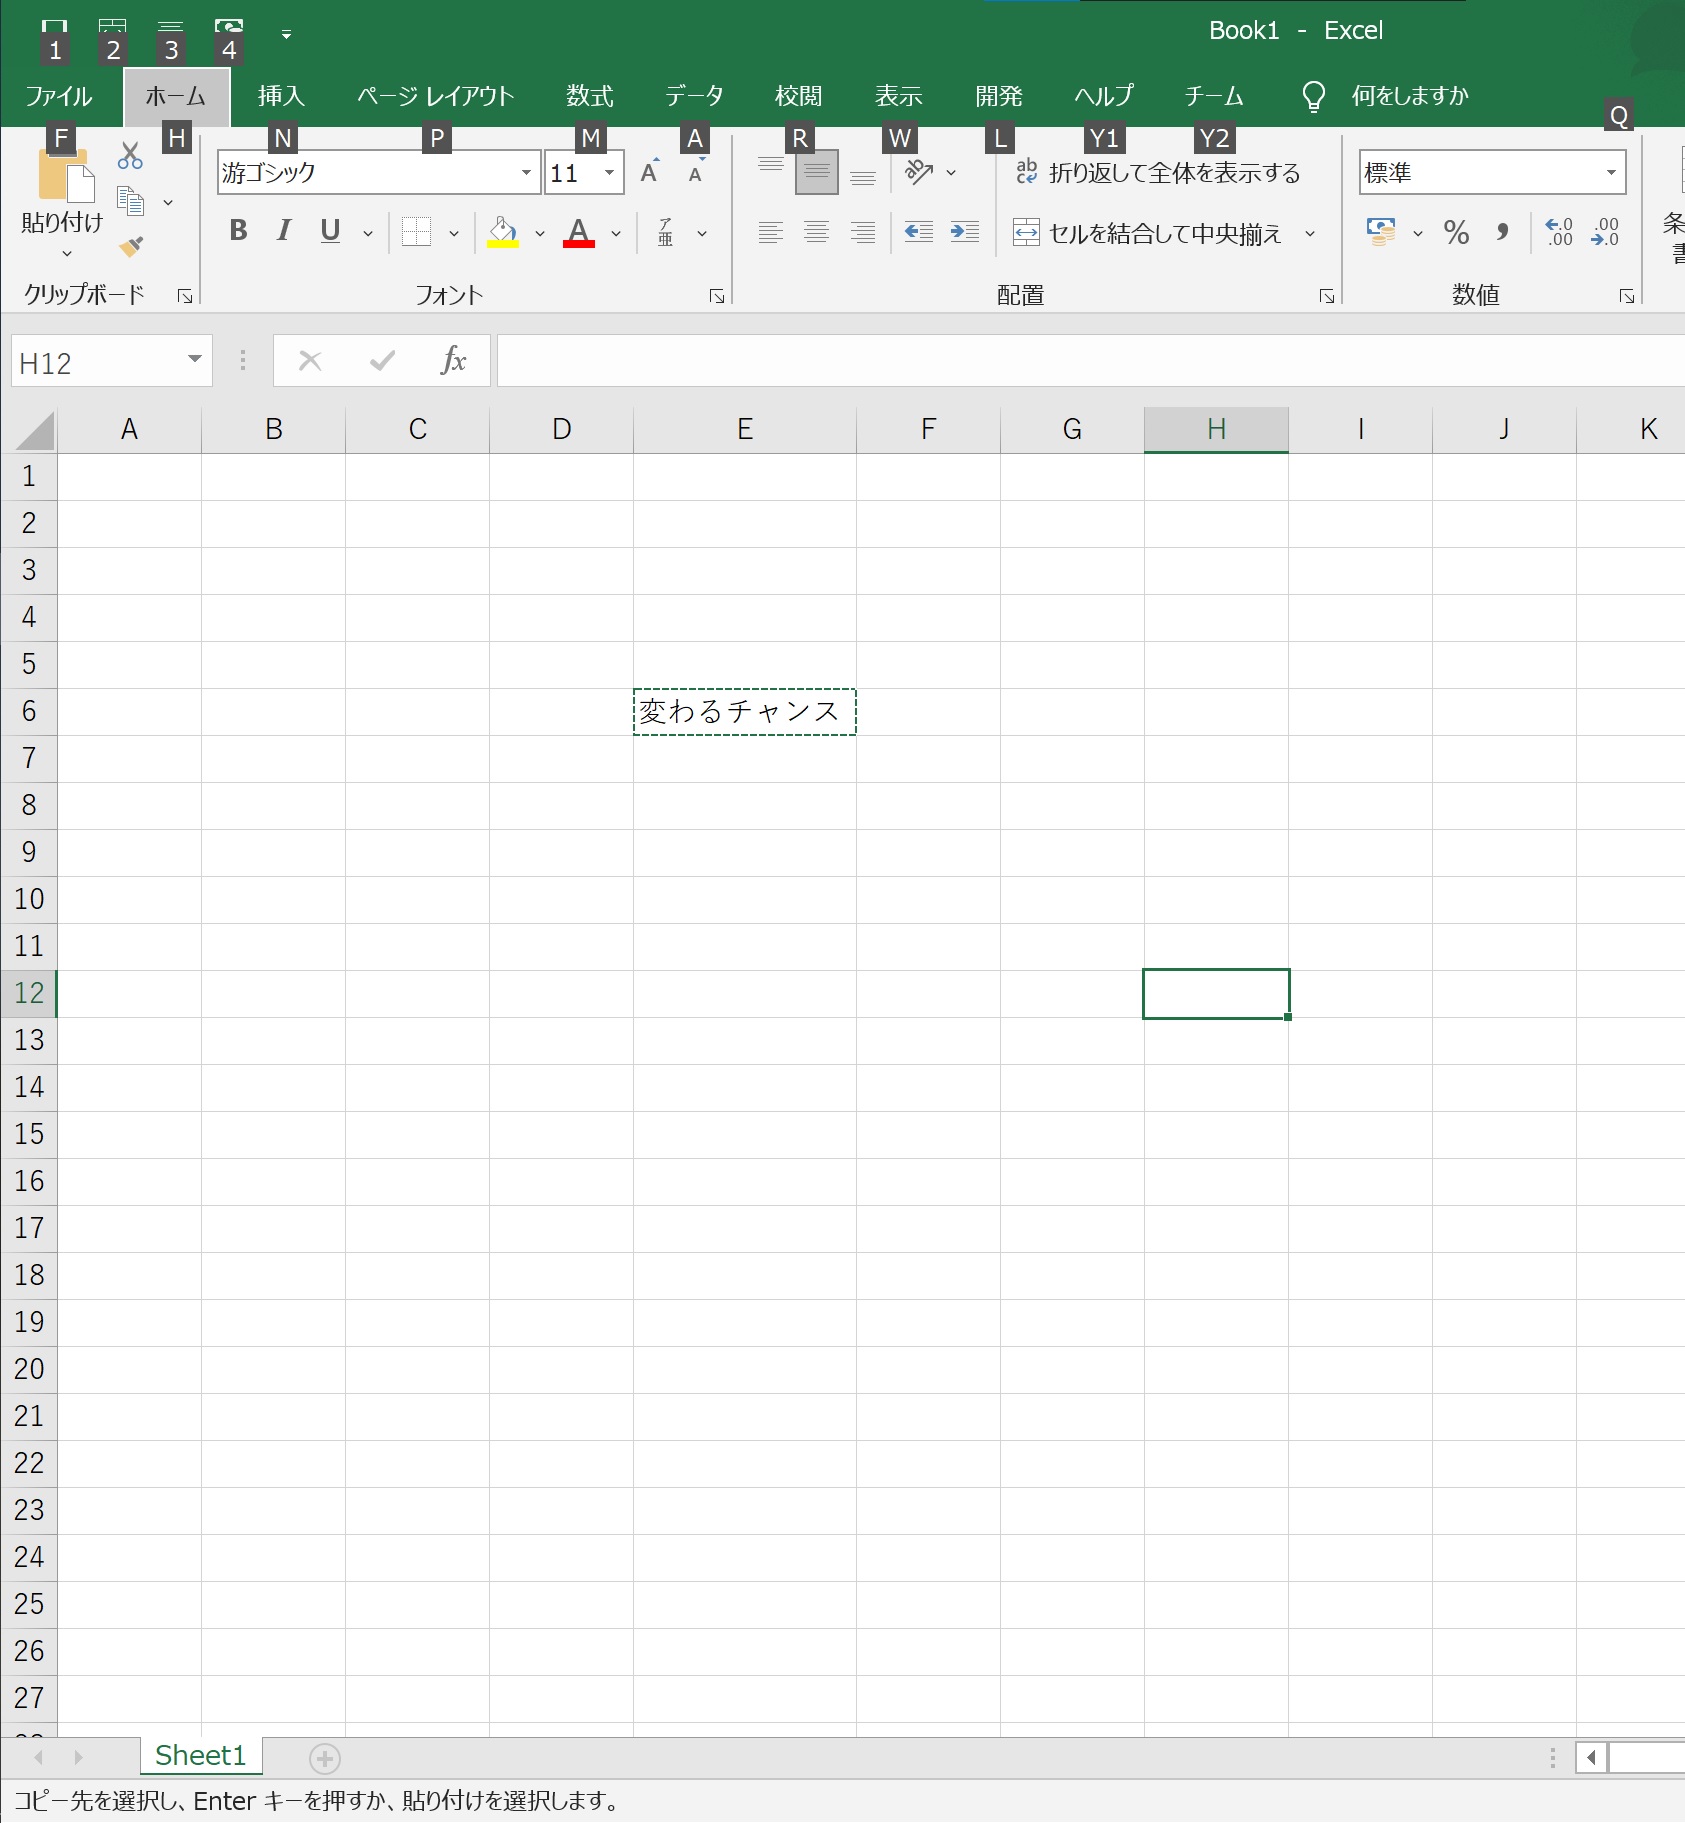Image resolution: width=1685 pixels, height=1823 pixels.
Task: Switch to the 挿入 tab
Action: point(281,96)
